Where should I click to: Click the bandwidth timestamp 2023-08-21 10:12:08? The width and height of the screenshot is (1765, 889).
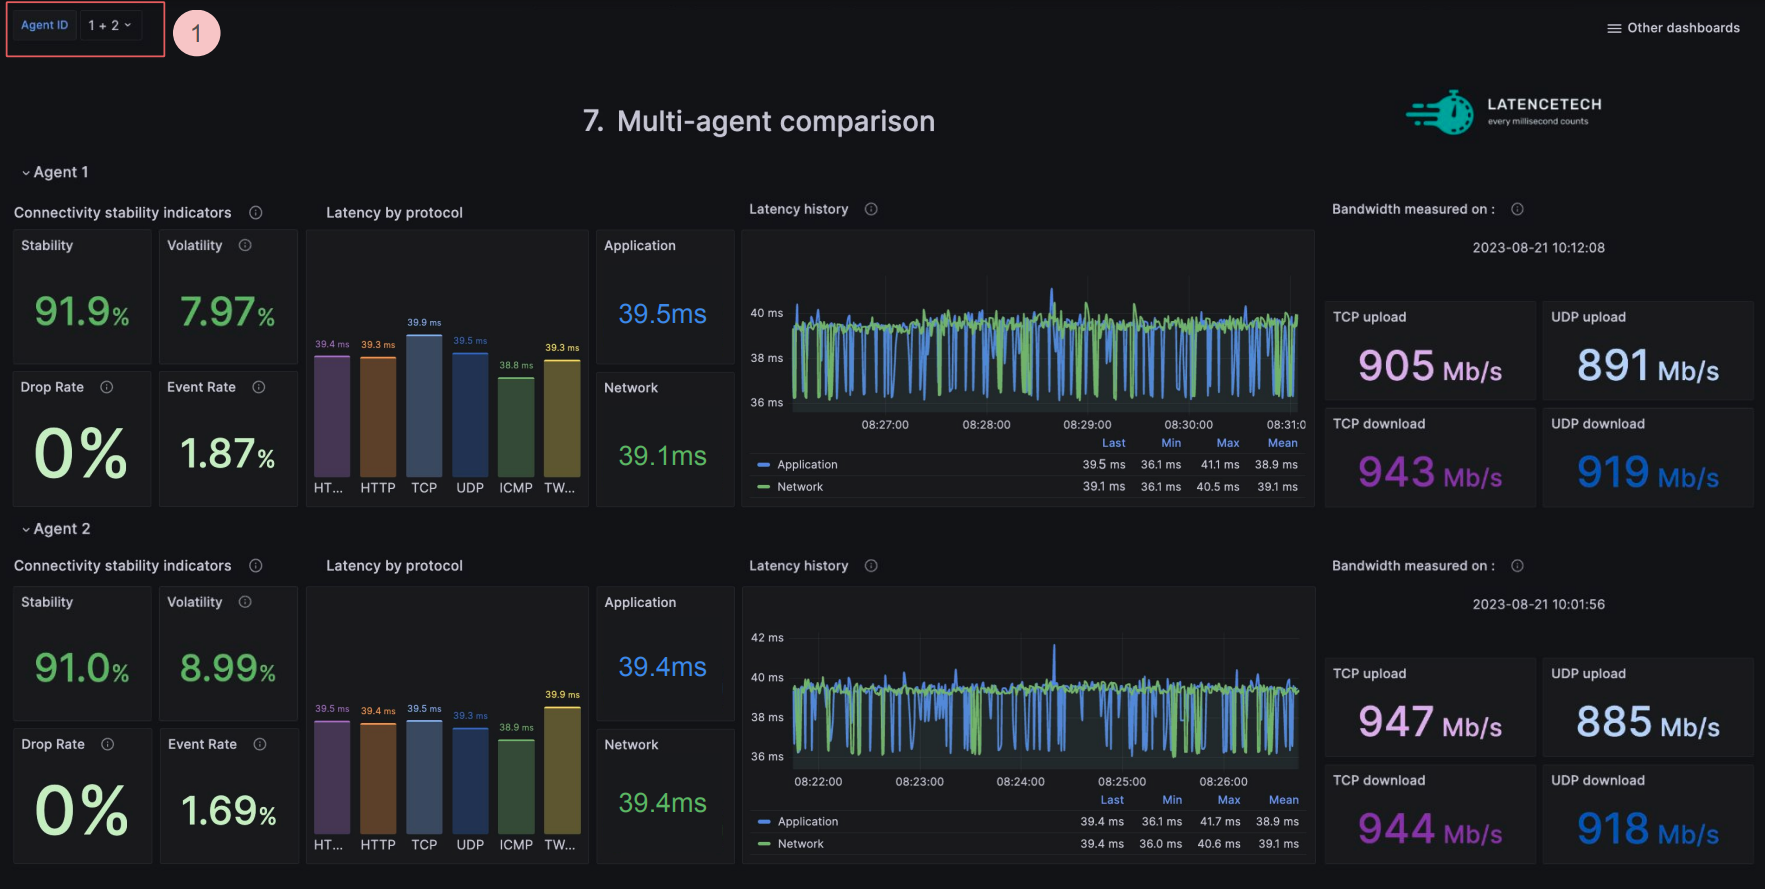pos(1538,248)
